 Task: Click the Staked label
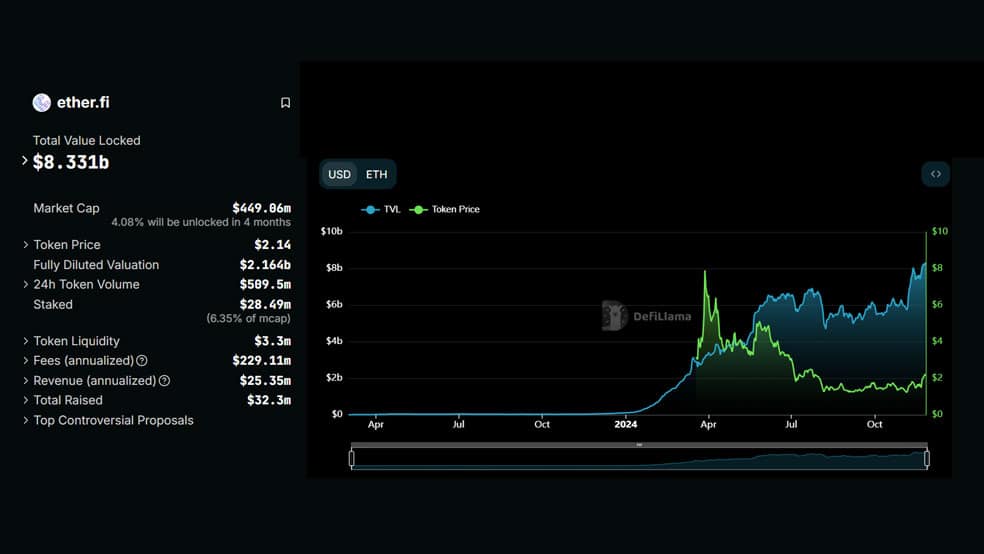pyautogui.click(x=53, y=304)
